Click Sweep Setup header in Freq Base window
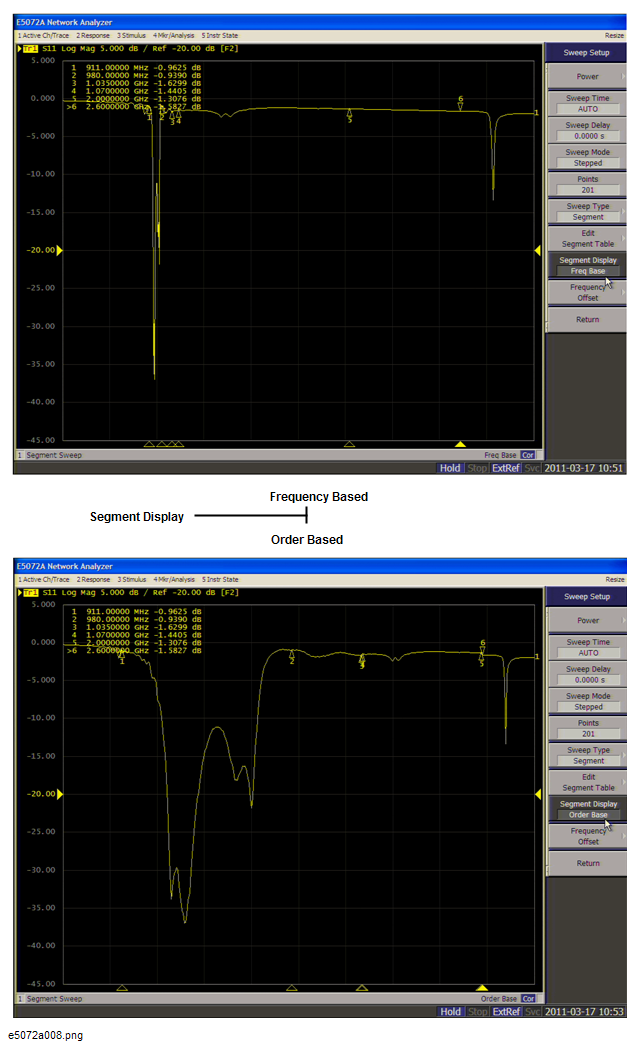The height and width of the screenshot is (1044, 640). click(586, 53)
